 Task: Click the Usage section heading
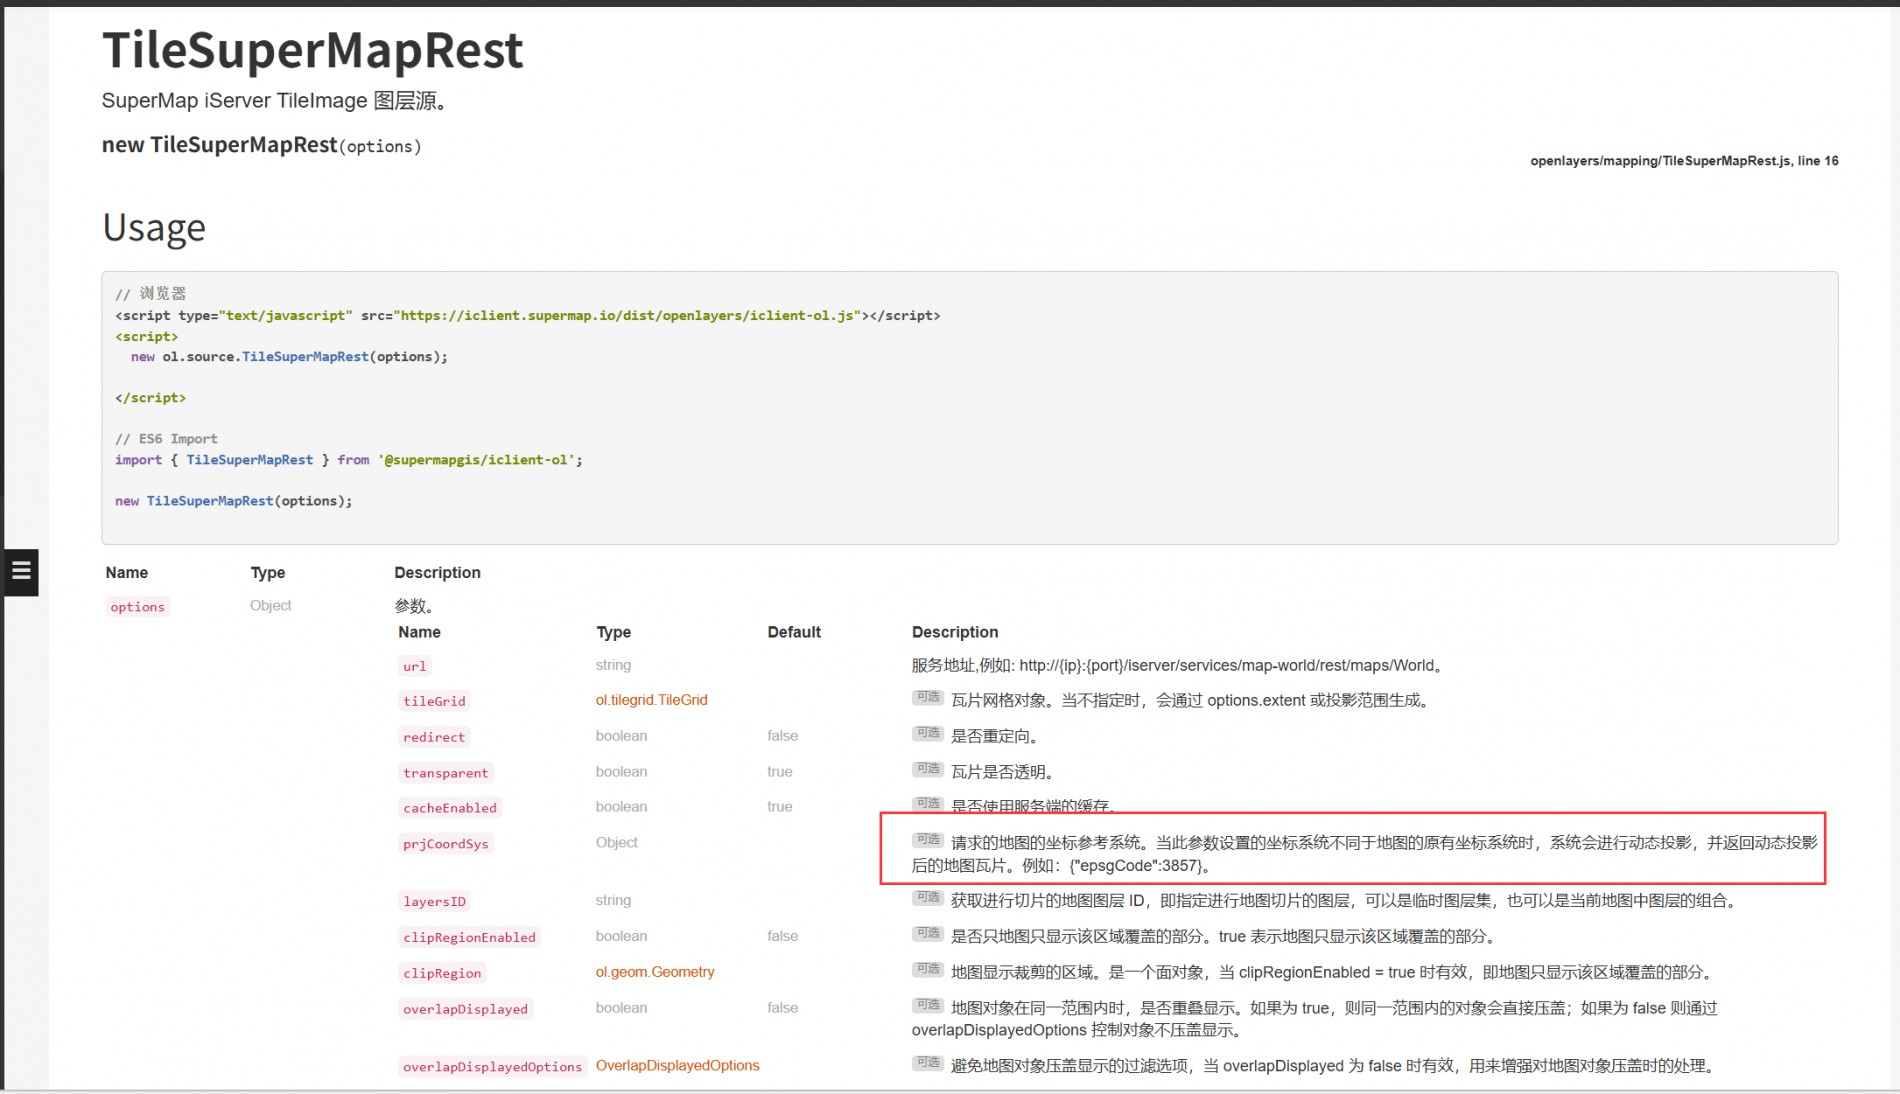pos(154,228)
